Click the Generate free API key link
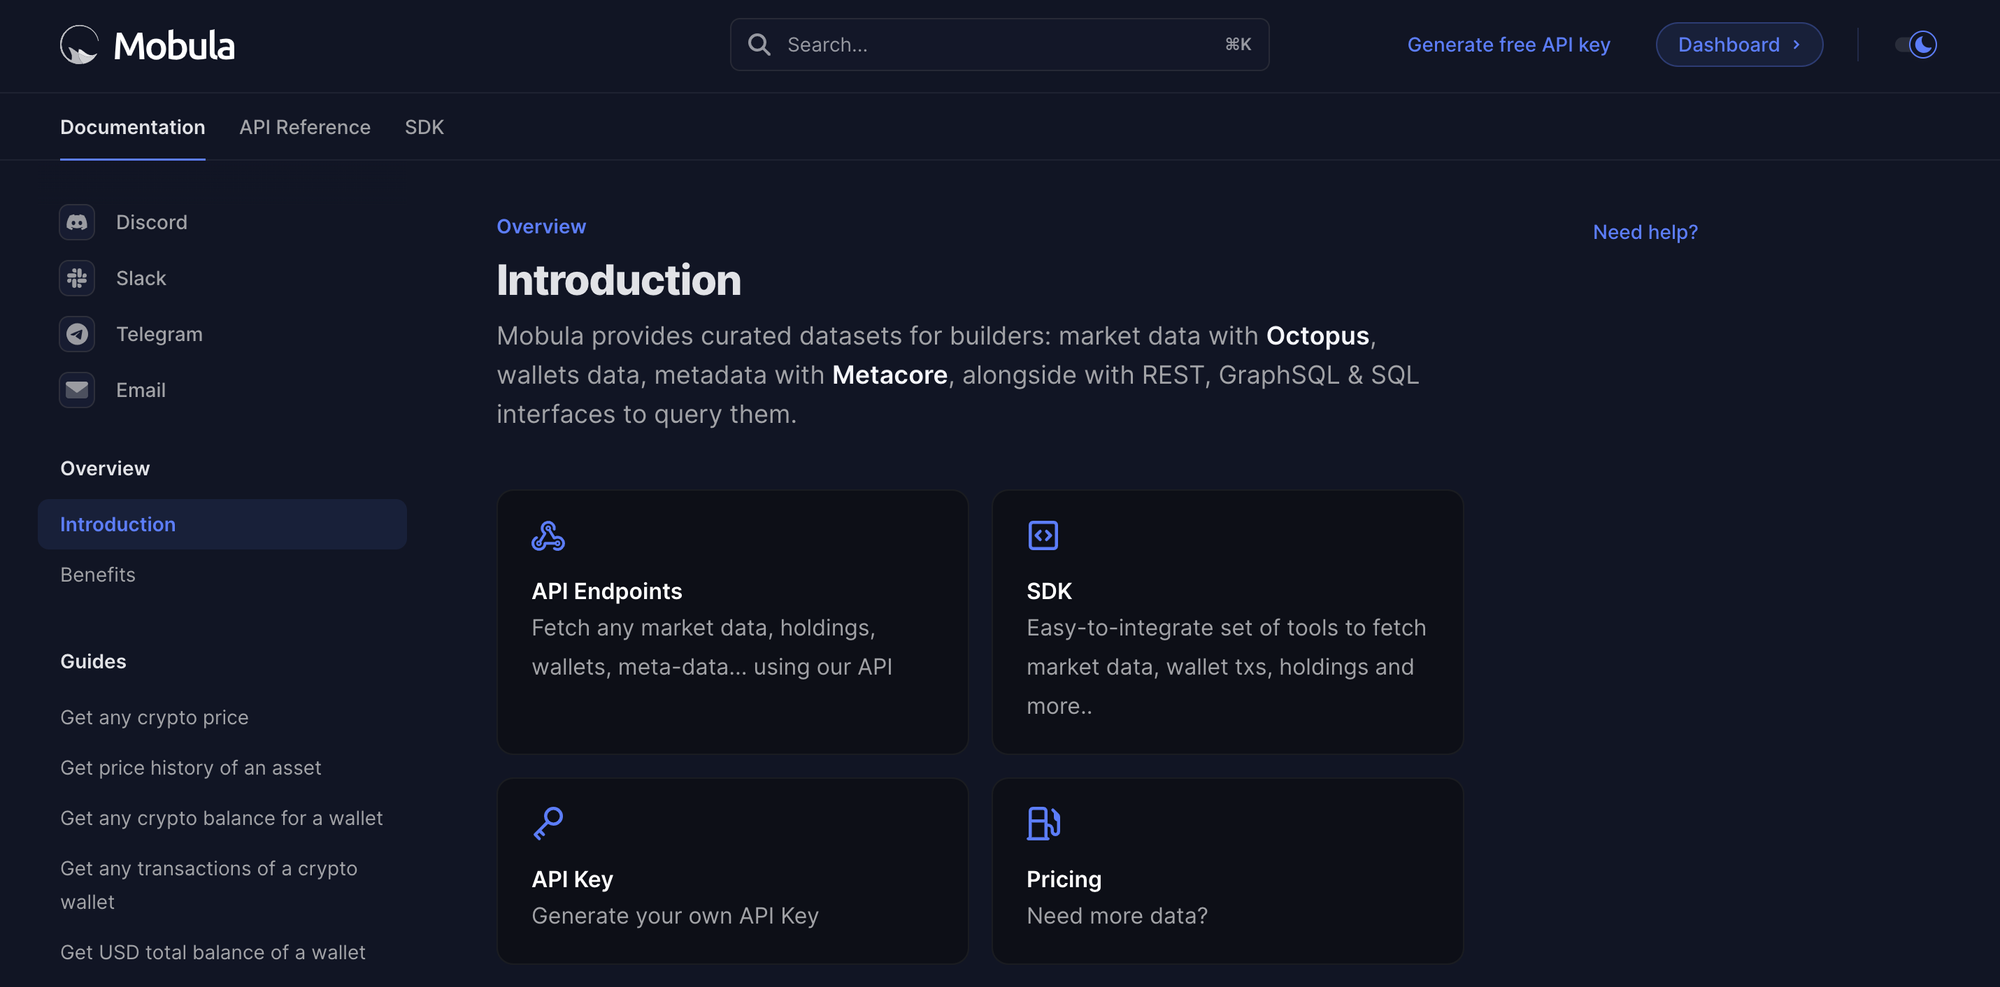 tap(1509, 45)
